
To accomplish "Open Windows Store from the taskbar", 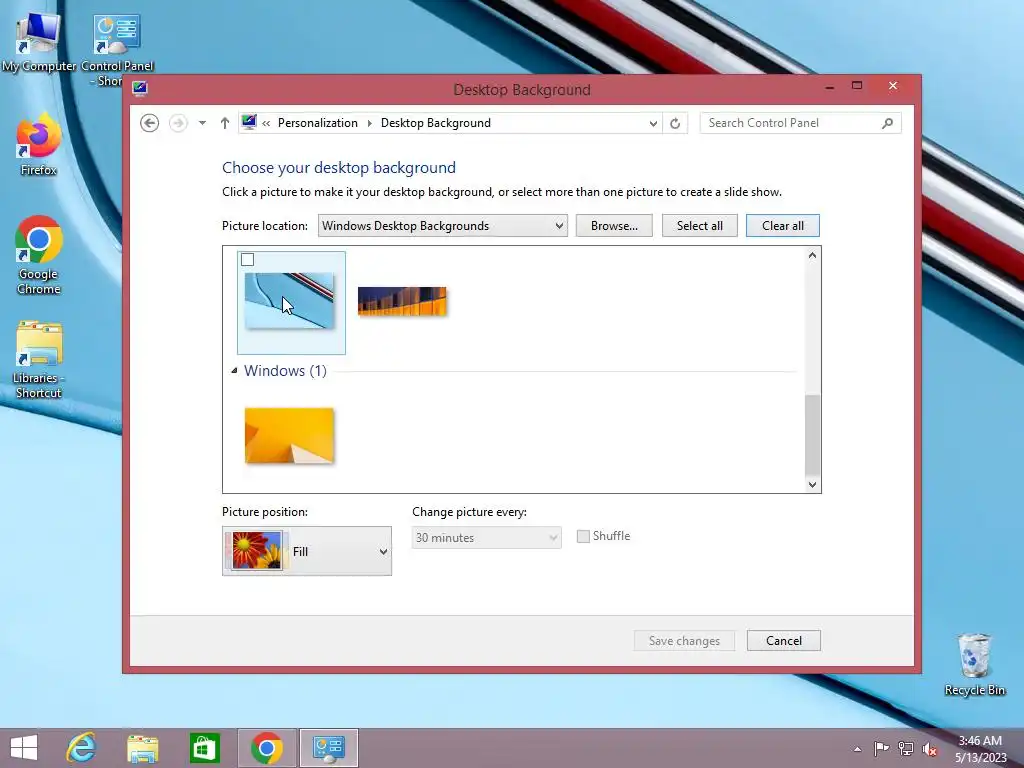I will [x=204, y=748].
